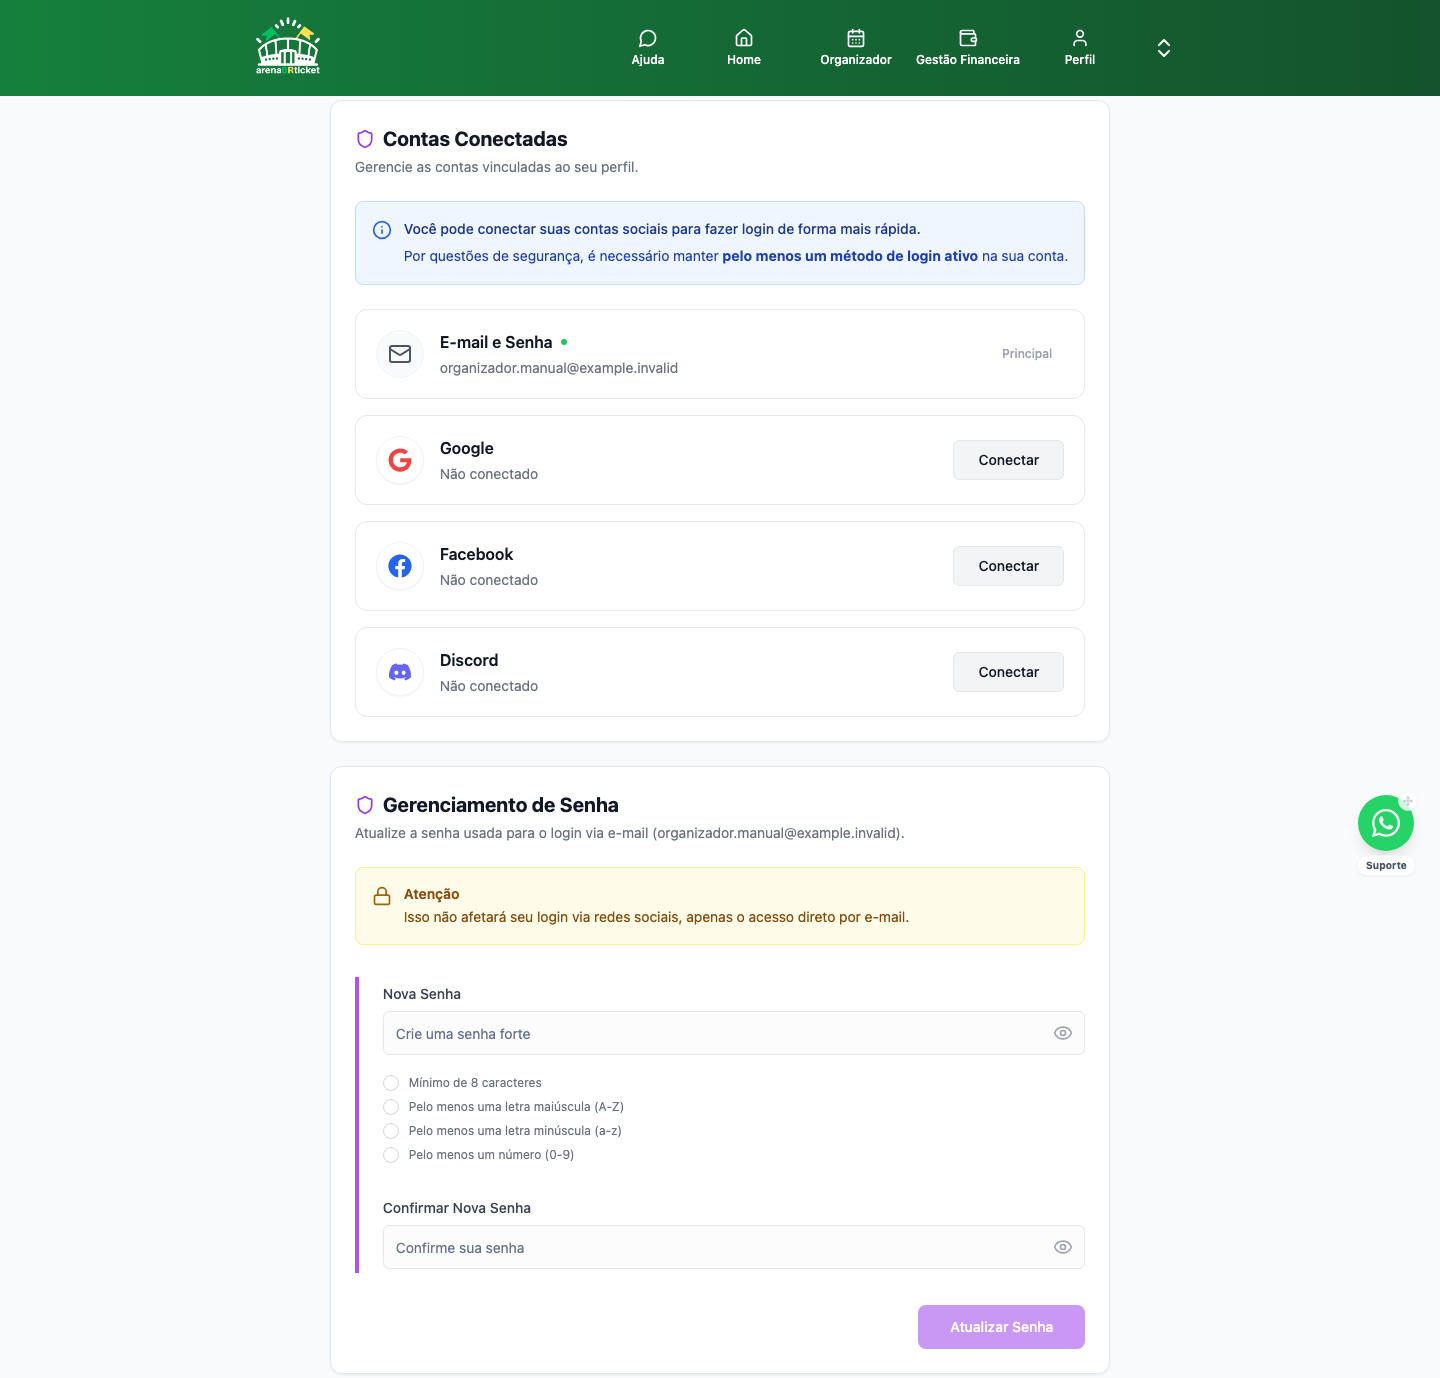1440x1378 pixels.
Task: Open Organizador calendar icon
Action: [x=856, y=38]
